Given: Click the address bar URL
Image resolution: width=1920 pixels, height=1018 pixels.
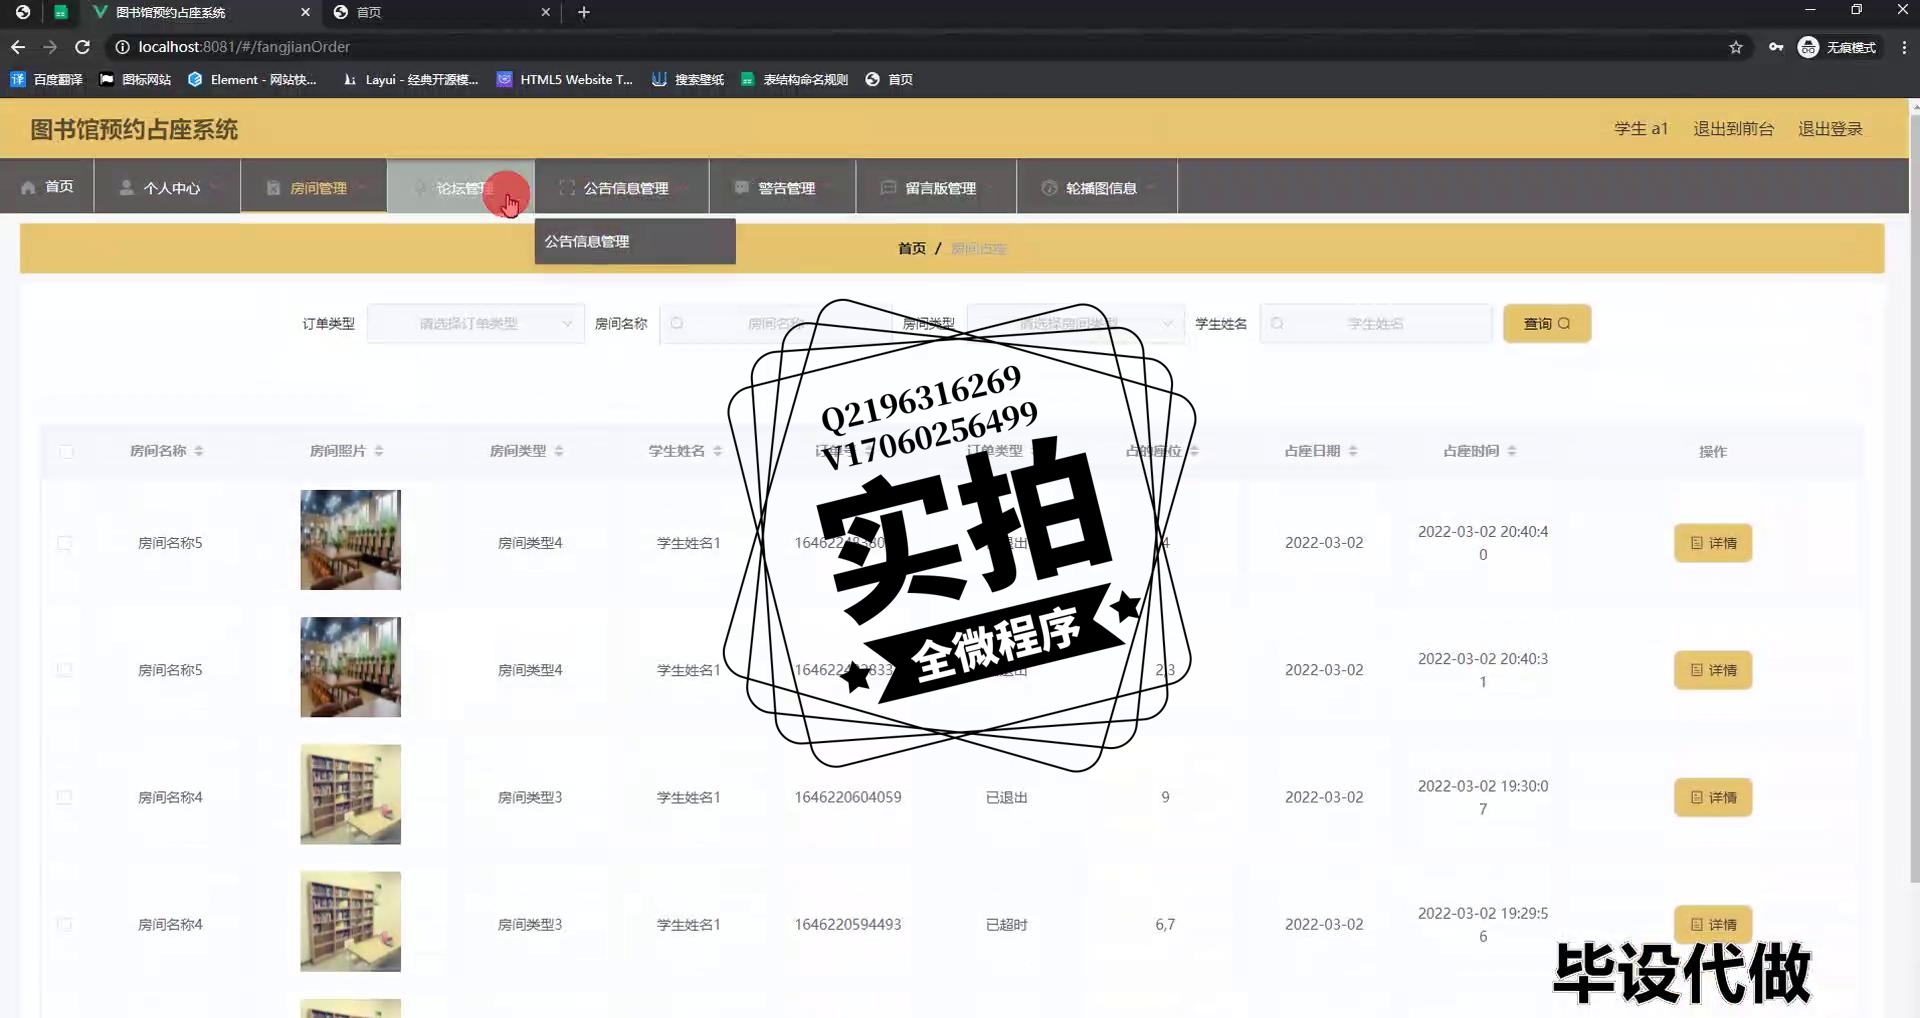Looking at the screenshot, I should click(244, 47).
